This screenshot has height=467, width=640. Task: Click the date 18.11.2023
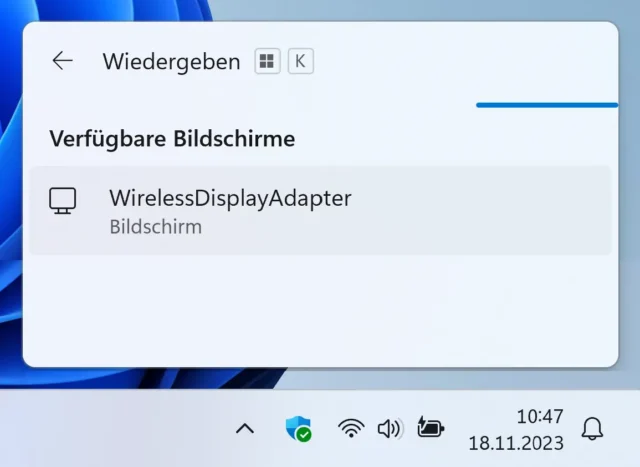tap(516, 442)
